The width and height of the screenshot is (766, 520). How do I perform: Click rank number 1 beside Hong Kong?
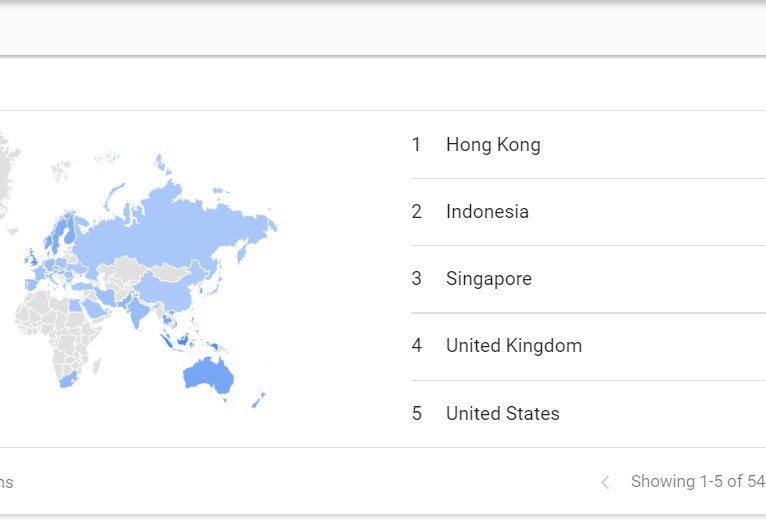[x=416, y=145]
